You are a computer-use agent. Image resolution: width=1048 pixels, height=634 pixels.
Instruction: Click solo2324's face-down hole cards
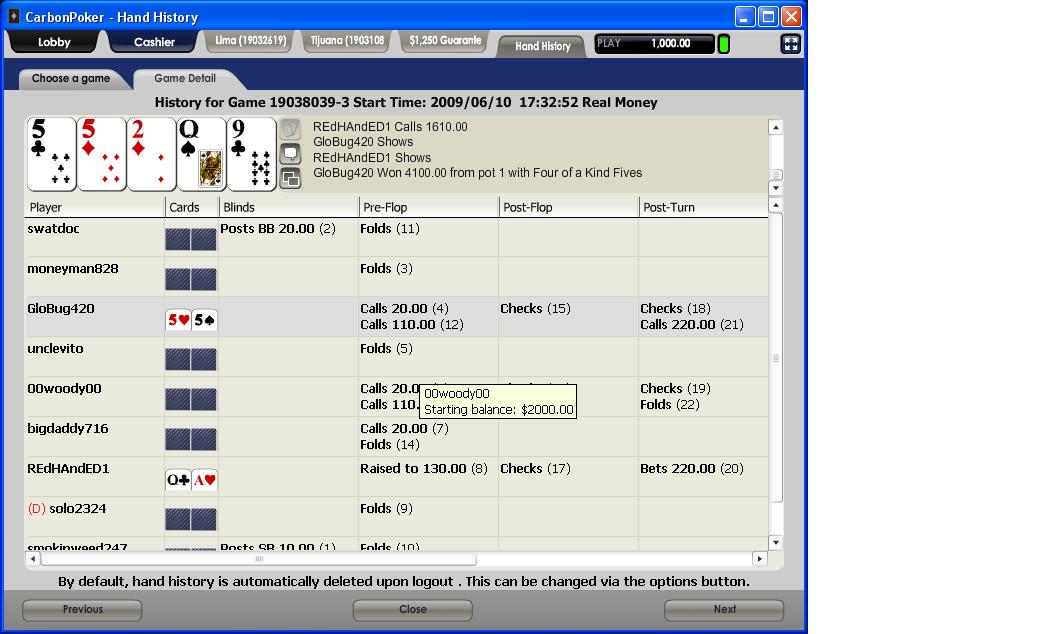(191, 519)
